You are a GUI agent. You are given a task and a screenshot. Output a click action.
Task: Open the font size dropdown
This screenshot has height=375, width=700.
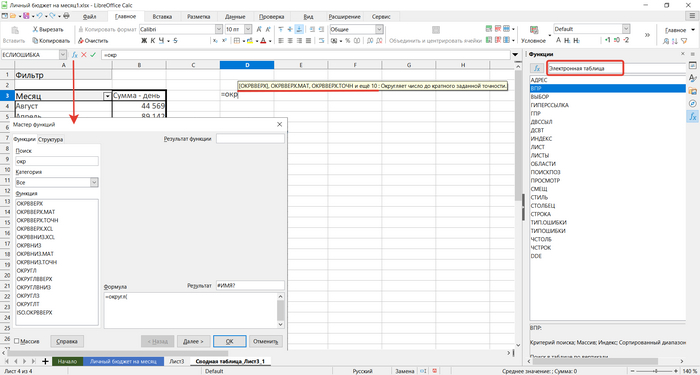pyautogui.click(x=248, y=29)
